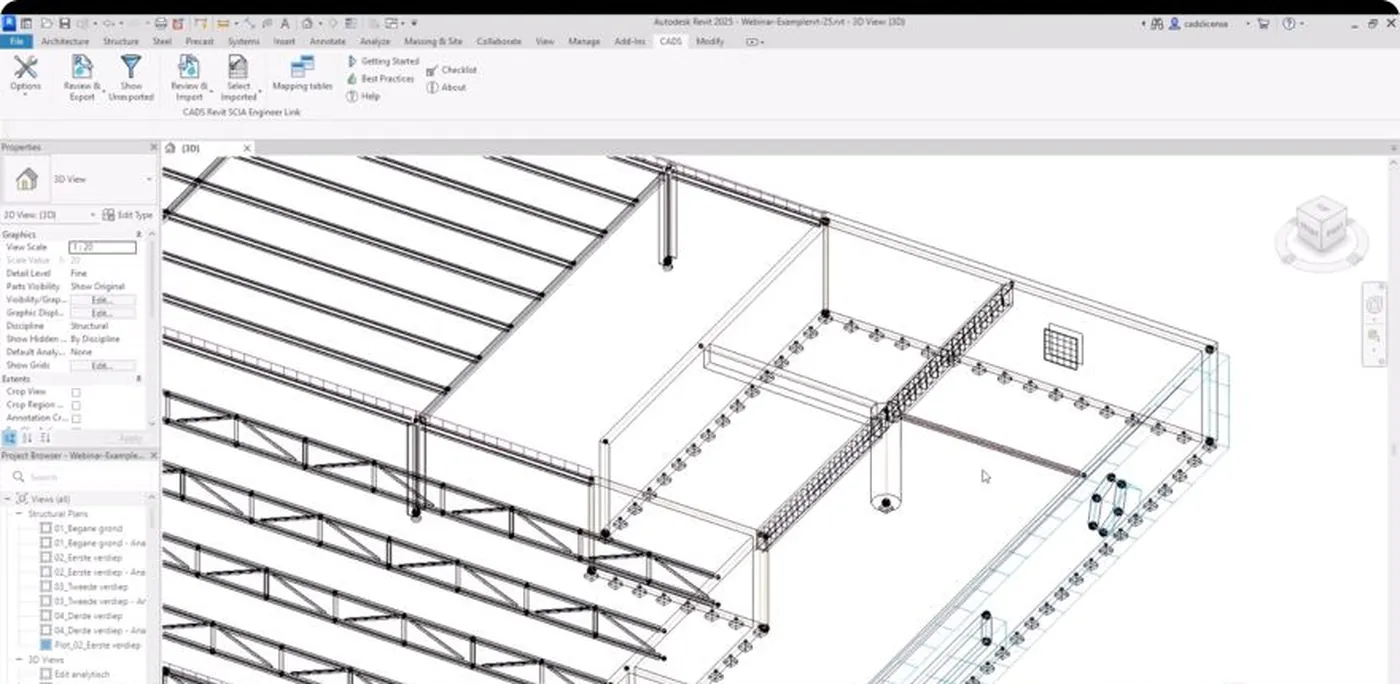Click the Select Imported icon

click(x=238, y=67)
